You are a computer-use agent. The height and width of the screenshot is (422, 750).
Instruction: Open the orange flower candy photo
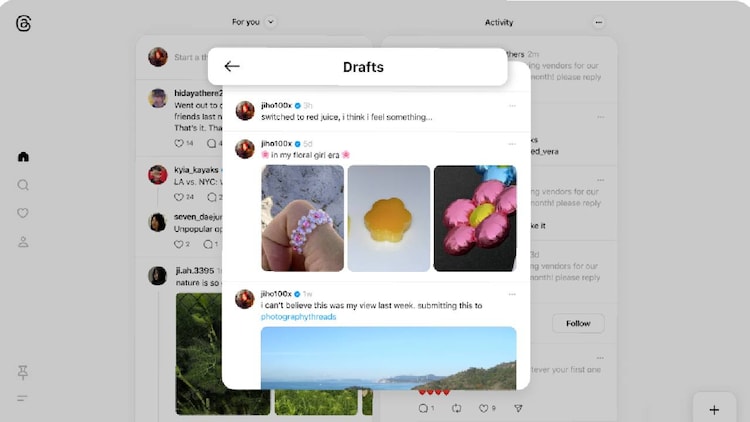[388, 218]
